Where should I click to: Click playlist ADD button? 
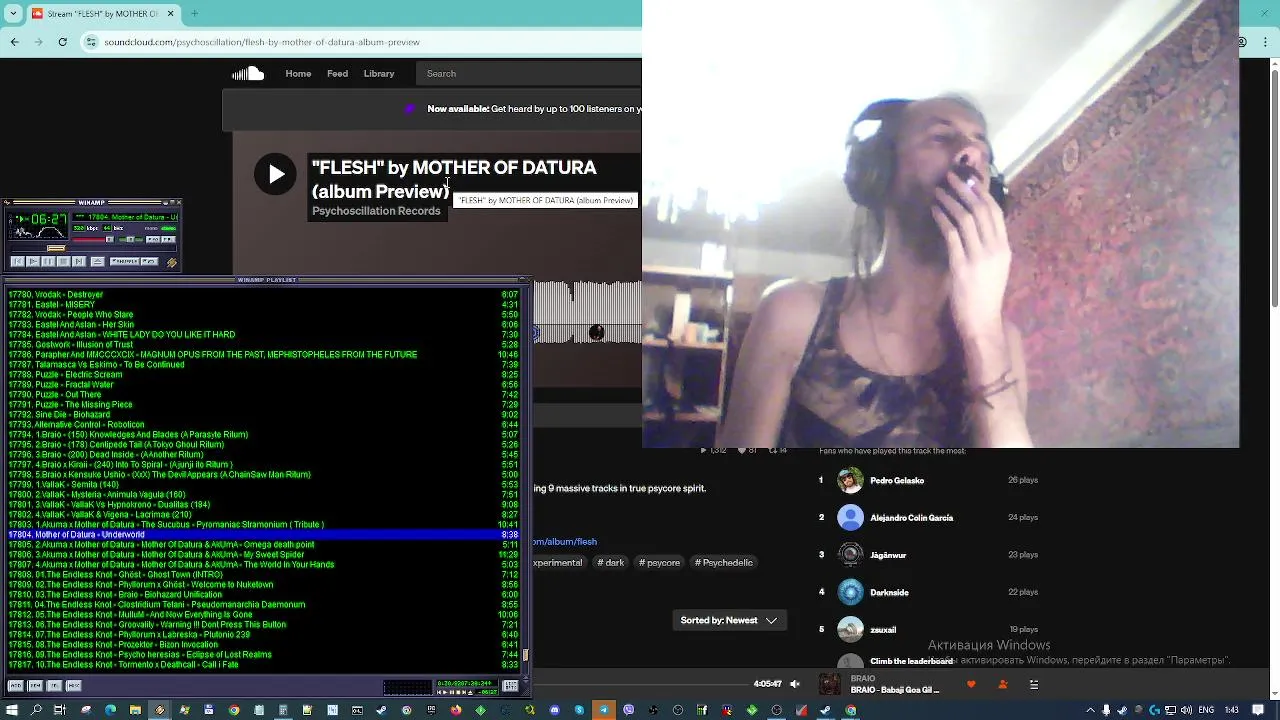(16, 685)
